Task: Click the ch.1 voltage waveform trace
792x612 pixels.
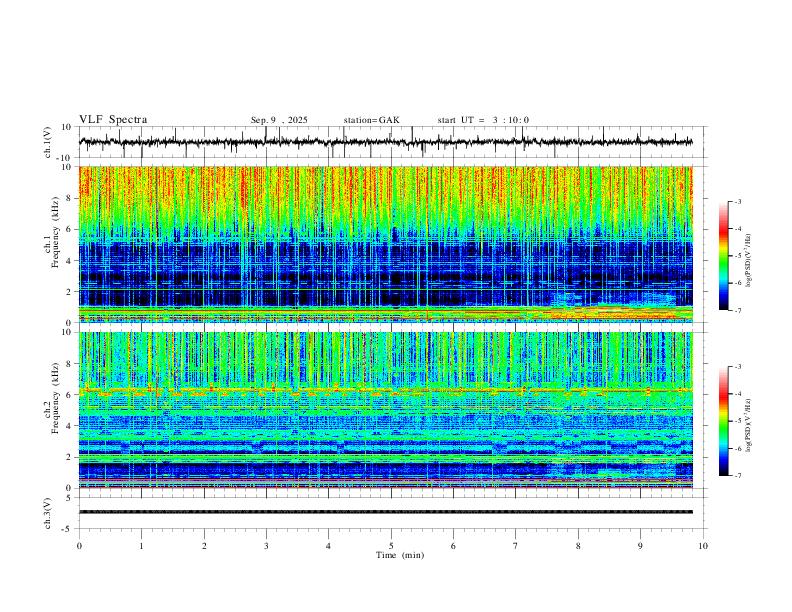Action: click(385, 142)
